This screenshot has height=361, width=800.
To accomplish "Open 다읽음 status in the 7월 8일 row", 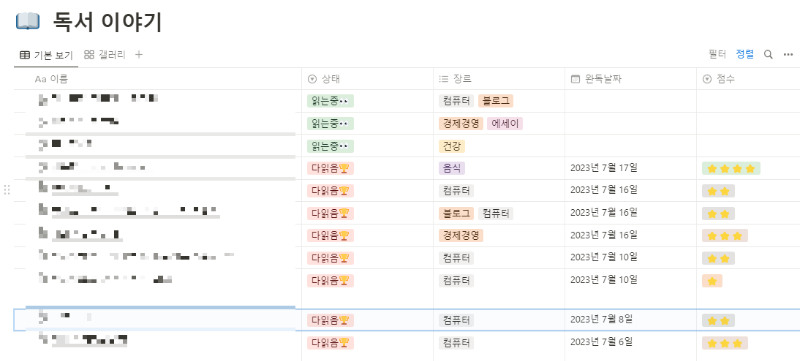I will (x=330, y=320).
